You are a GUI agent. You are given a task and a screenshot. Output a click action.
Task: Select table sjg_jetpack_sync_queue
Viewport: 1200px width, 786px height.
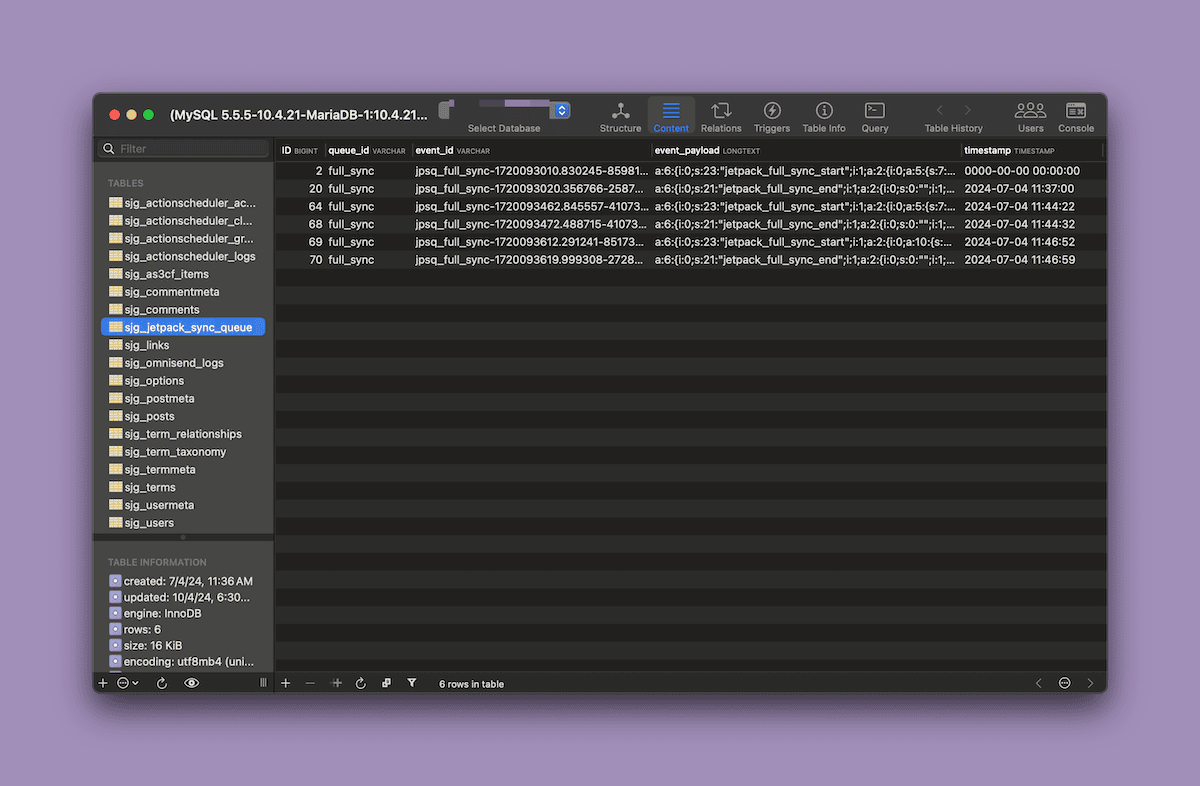[184, 327]
